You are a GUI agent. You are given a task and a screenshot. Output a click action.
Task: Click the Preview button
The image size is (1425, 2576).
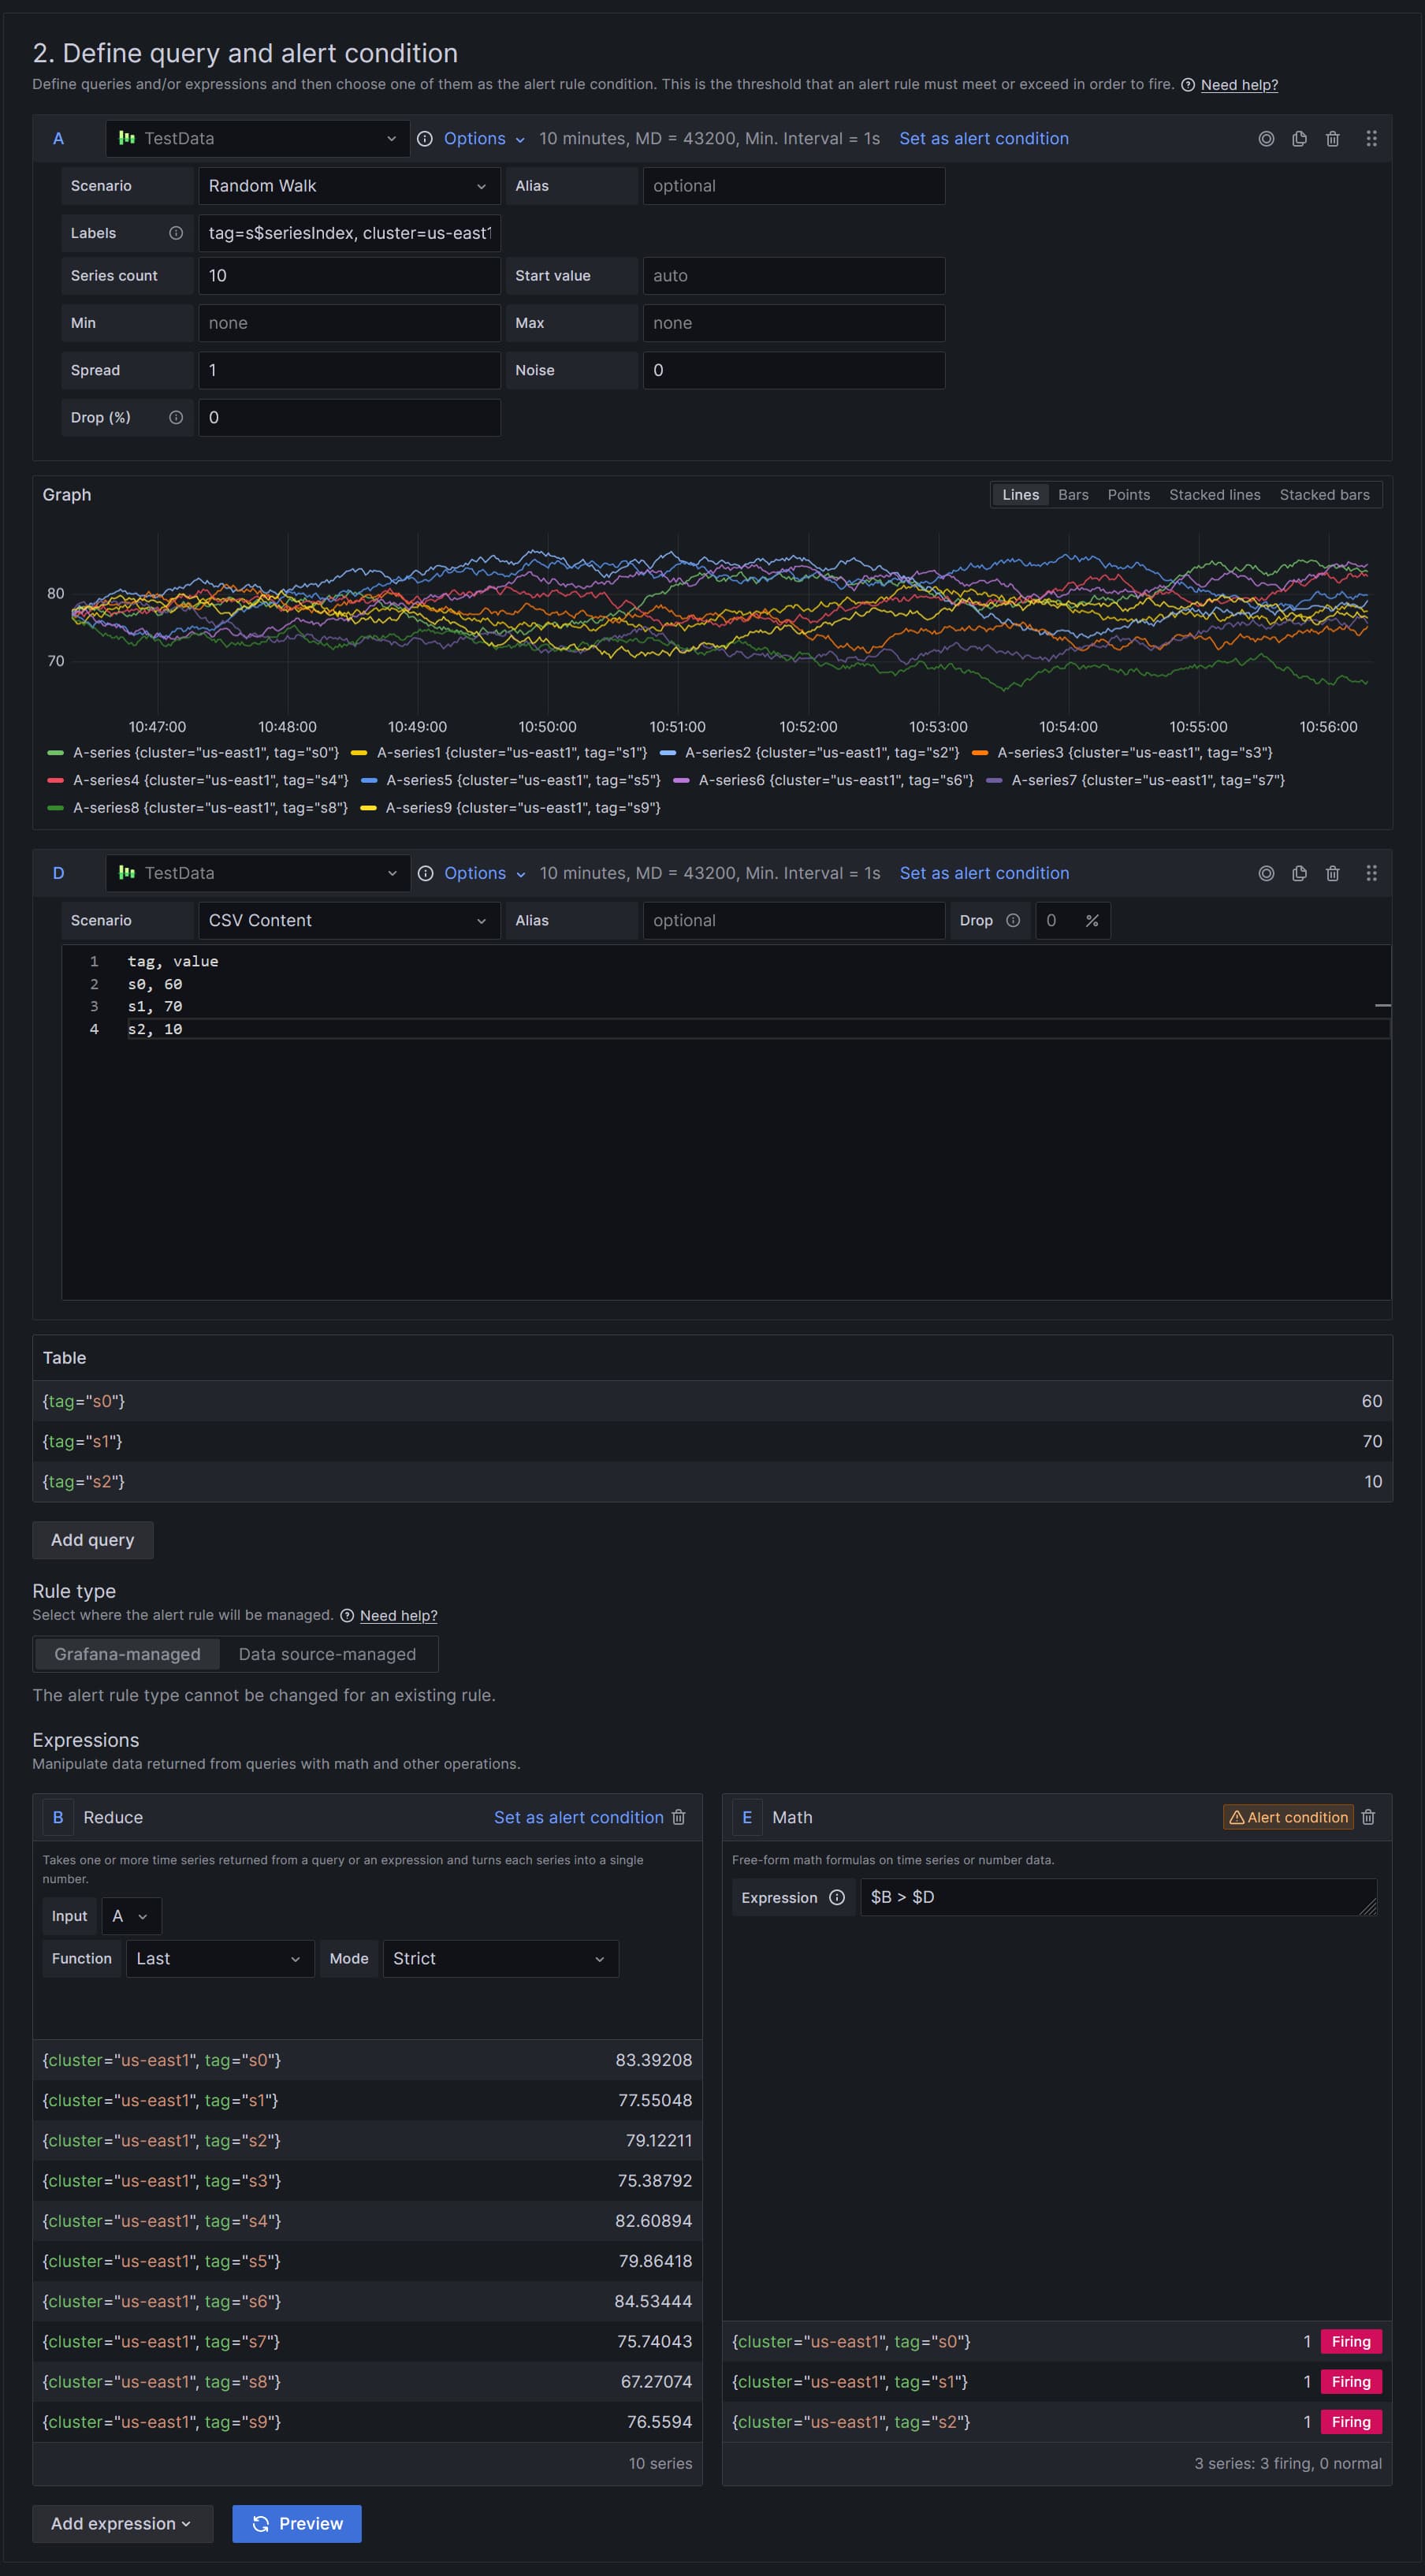click(x=297, y=2524)
